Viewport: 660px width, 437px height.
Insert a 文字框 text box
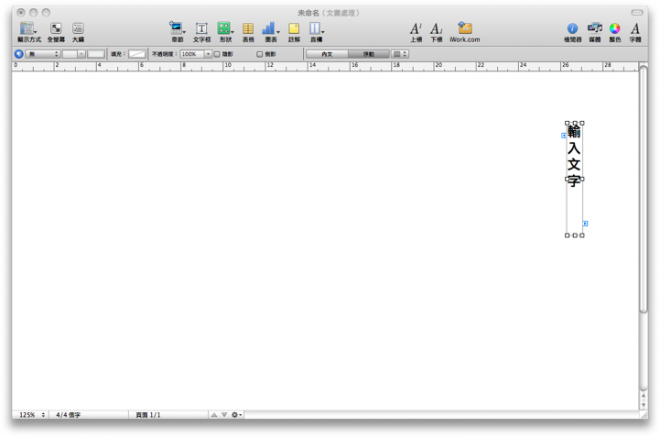(x=201, y=29)
